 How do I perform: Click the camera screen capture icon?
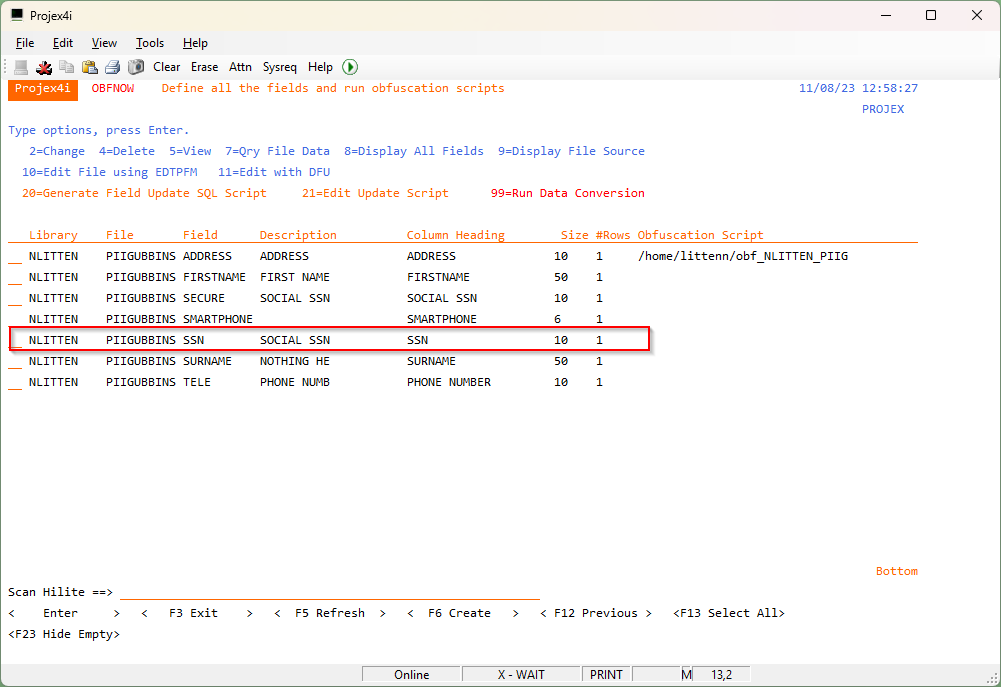(x=135, y=67)
